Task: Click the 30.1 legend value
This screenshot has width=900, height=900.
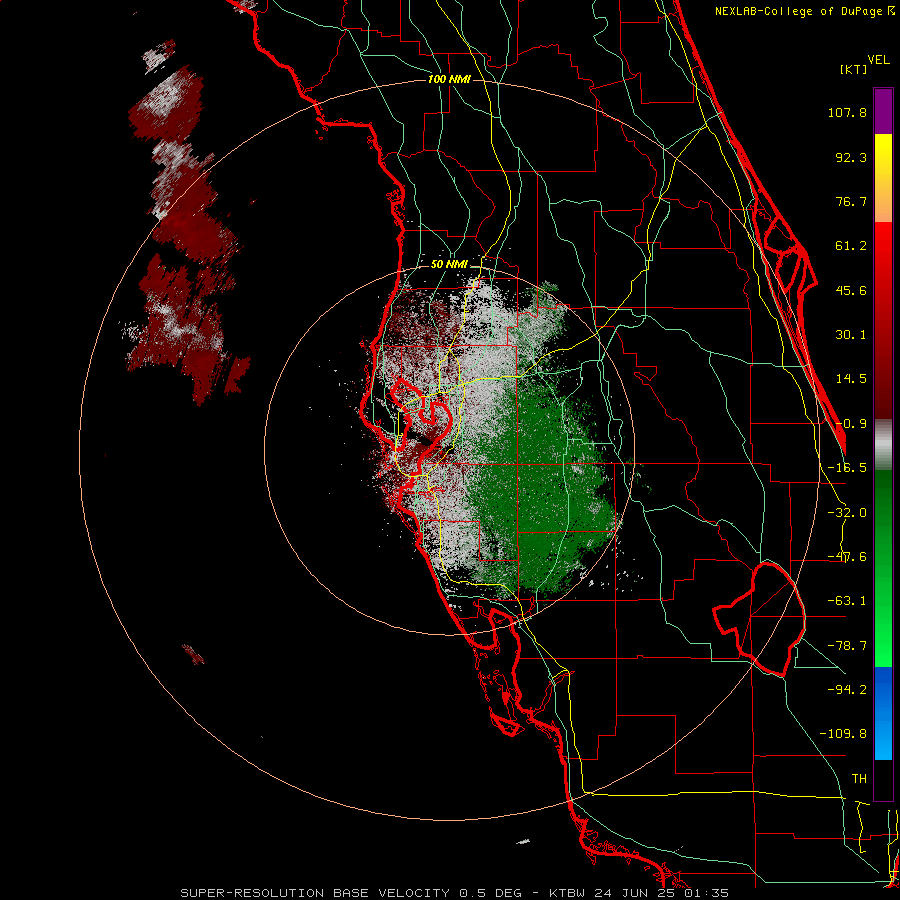Action: click(x=851, y=335)
